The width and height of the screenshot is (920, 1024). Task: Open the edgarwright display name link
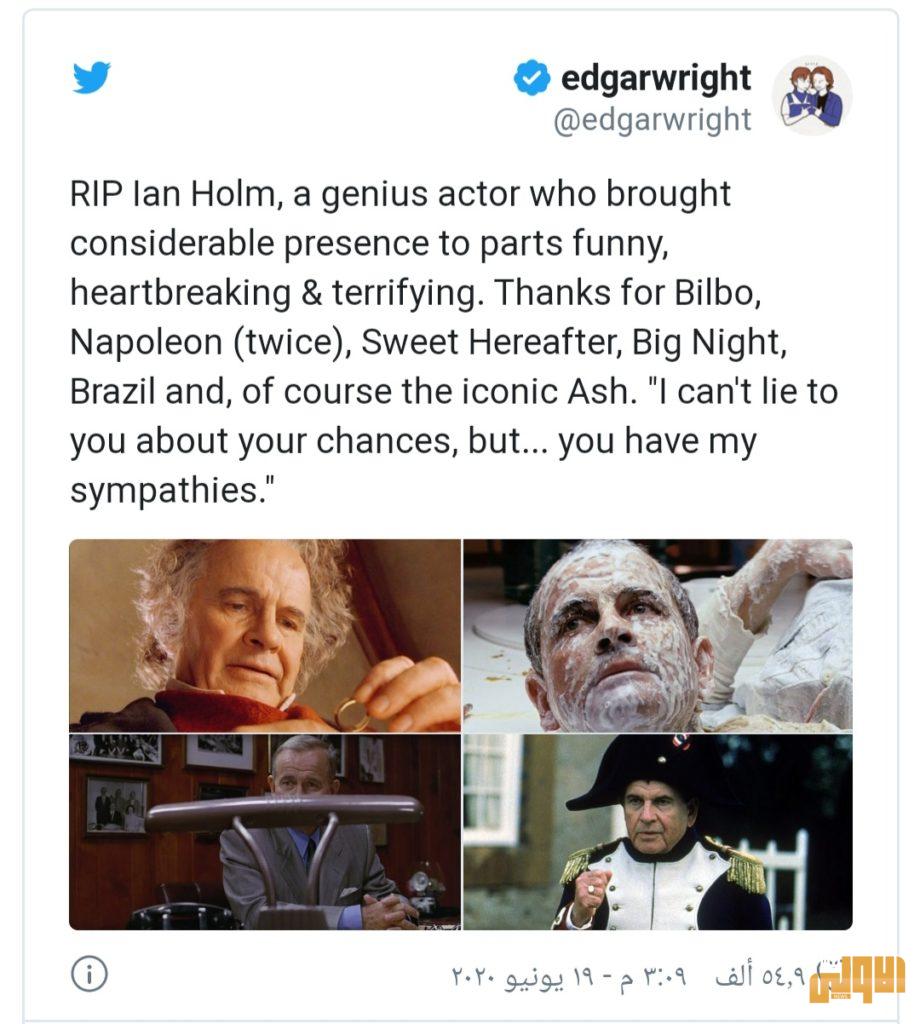[x=656, y=78]
